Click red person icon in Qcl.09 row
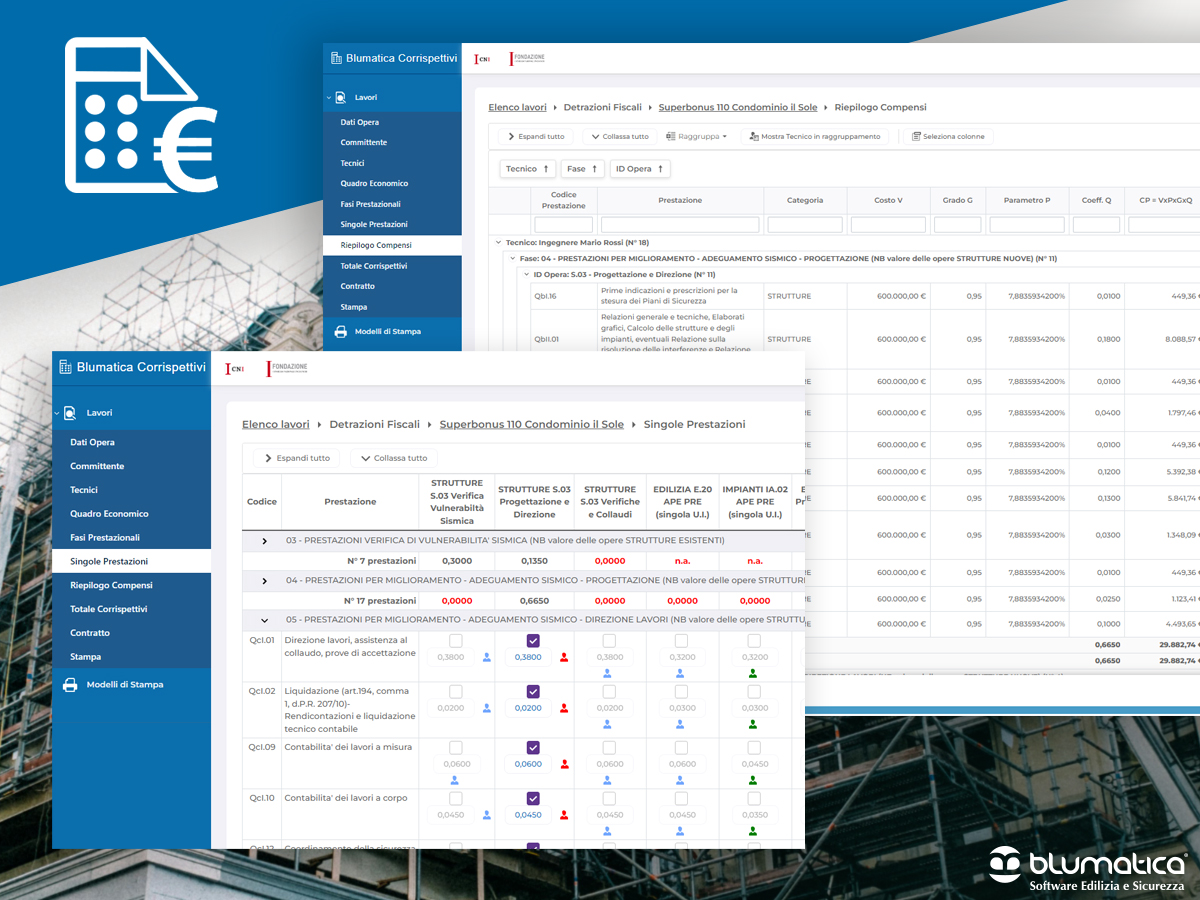 [x=564, y=764]
